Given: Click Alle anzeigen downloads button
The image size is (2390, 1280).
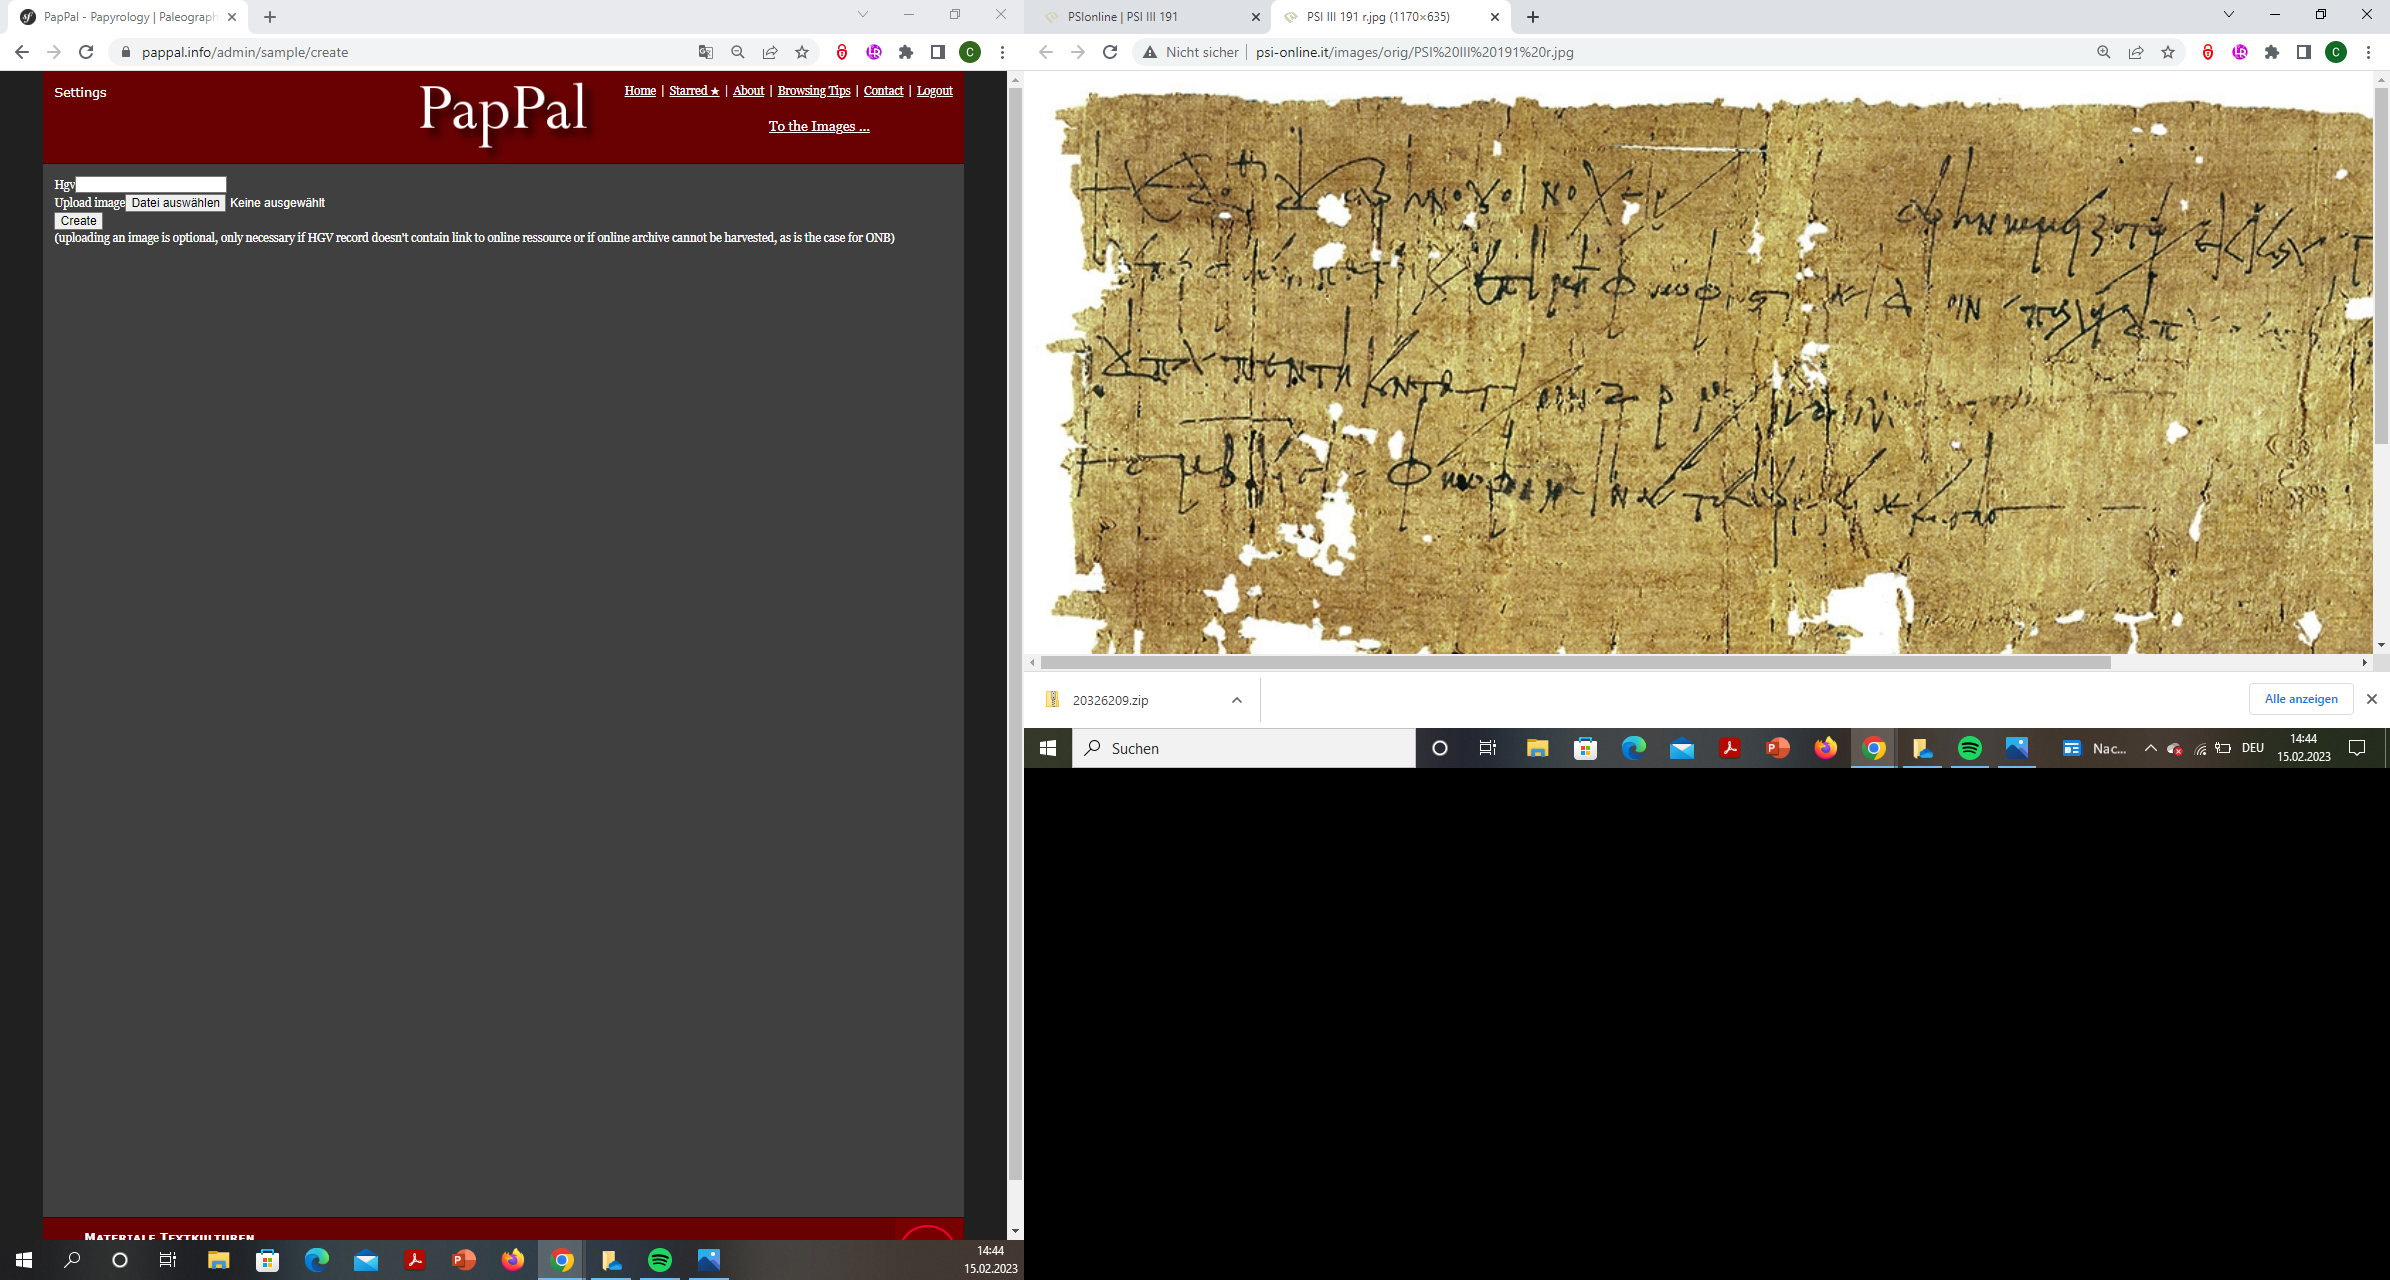Looking at the screenshot, I should tap(2301, 699).
